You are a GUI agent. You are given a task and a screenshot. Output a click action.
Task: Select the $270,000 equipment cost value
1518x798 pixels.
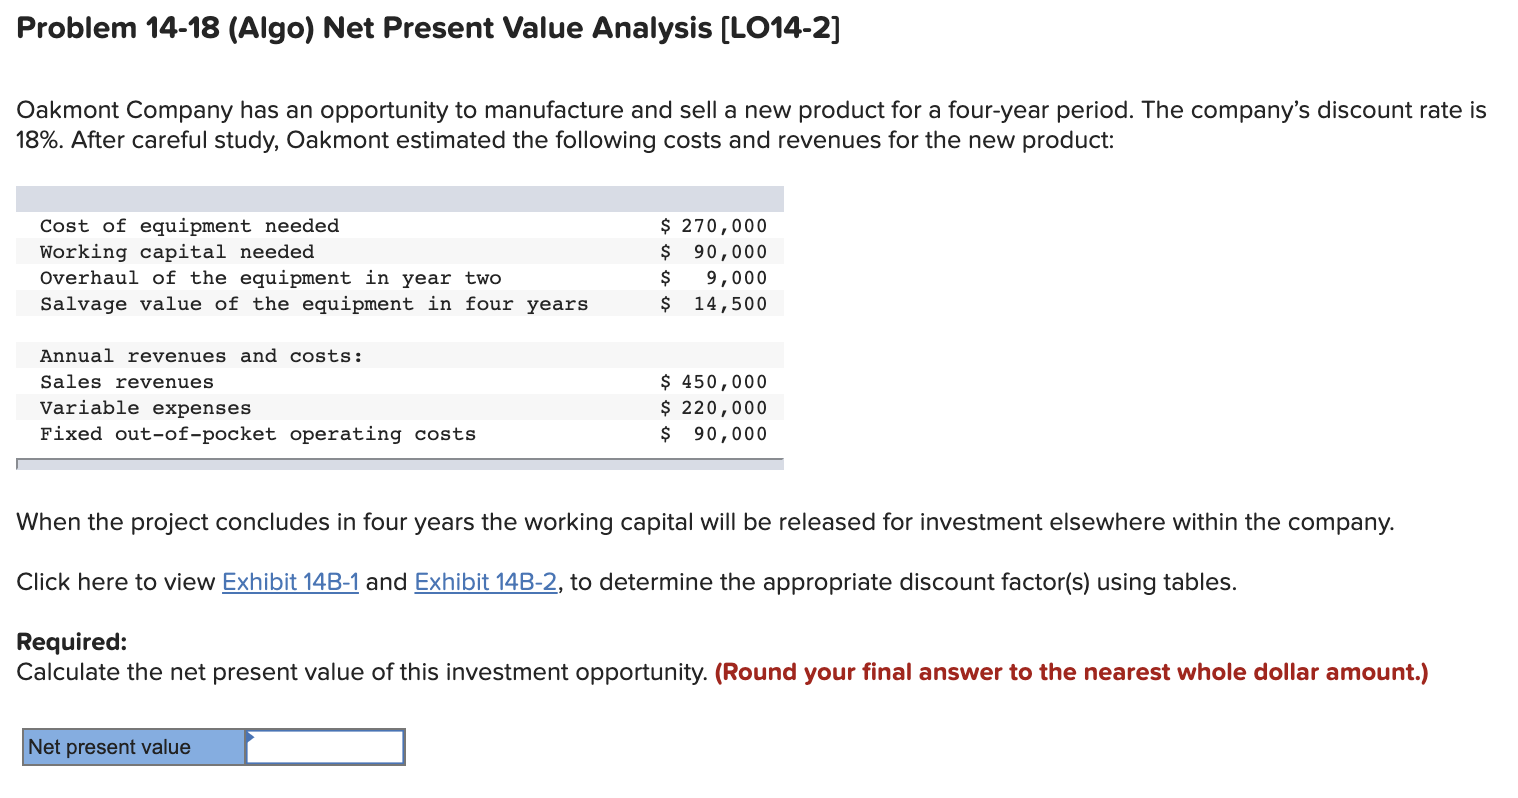click(x=714, y=225)
